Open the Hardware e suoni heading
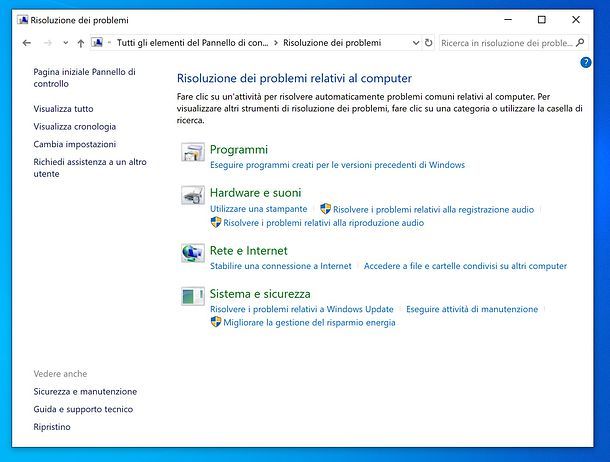This screenshot has height=462, width=610. tap(256, 193)
